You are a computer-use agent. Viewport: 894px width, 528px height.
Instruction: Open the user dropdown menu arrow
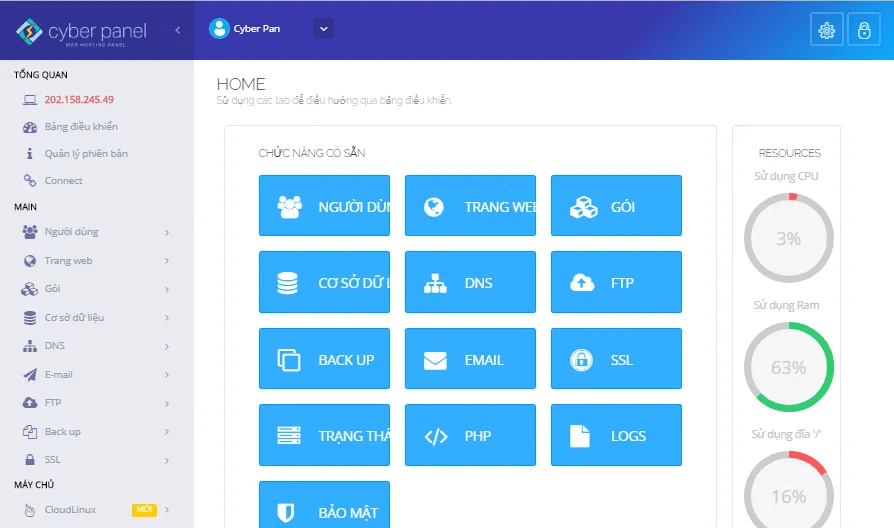(x=323, y=29)
